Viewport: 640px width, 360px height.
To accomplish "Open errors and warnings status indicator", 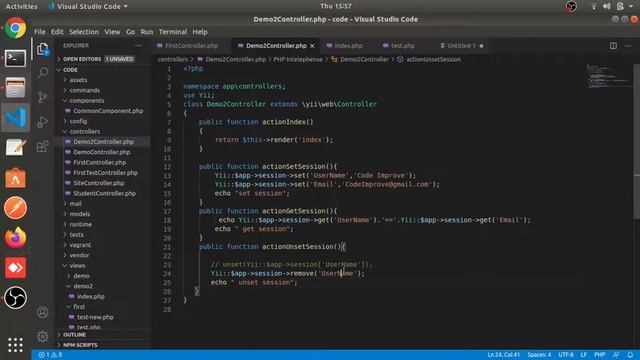I will (x=50, y=355).
